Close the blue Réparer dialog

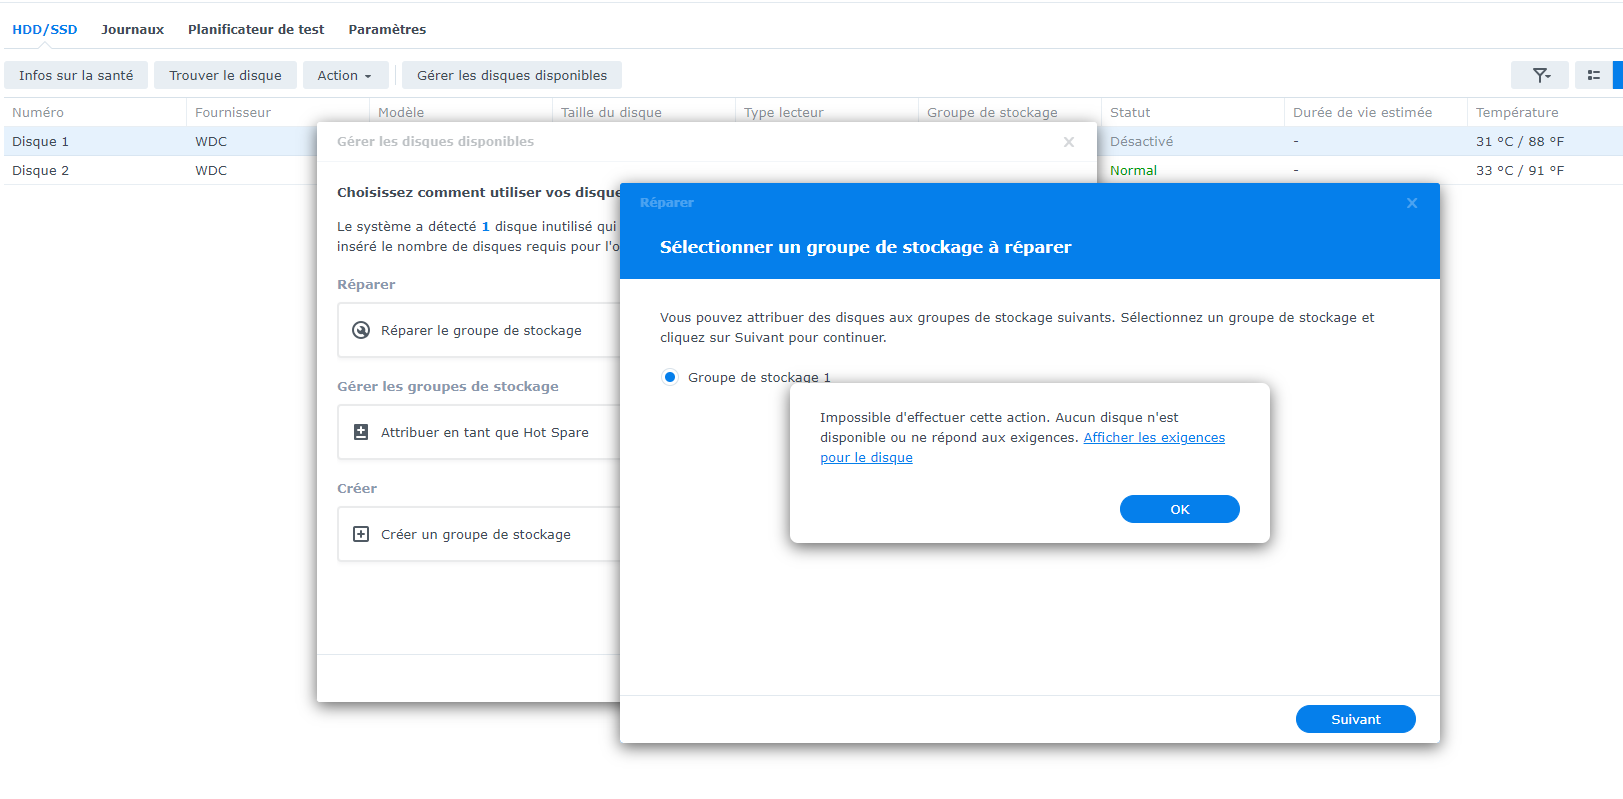pyautogui.click(x=1412, y=203)
